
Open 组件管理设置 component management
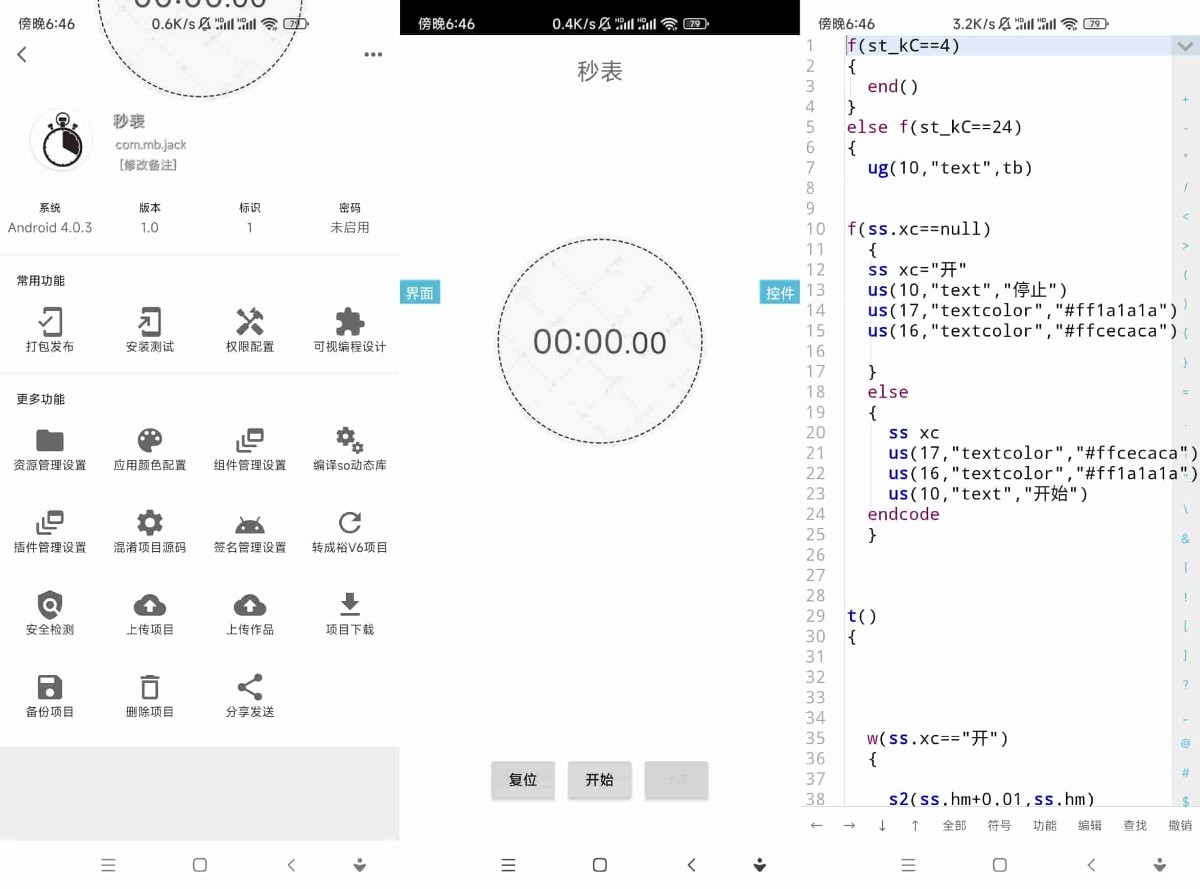click(x=250, y=450)
